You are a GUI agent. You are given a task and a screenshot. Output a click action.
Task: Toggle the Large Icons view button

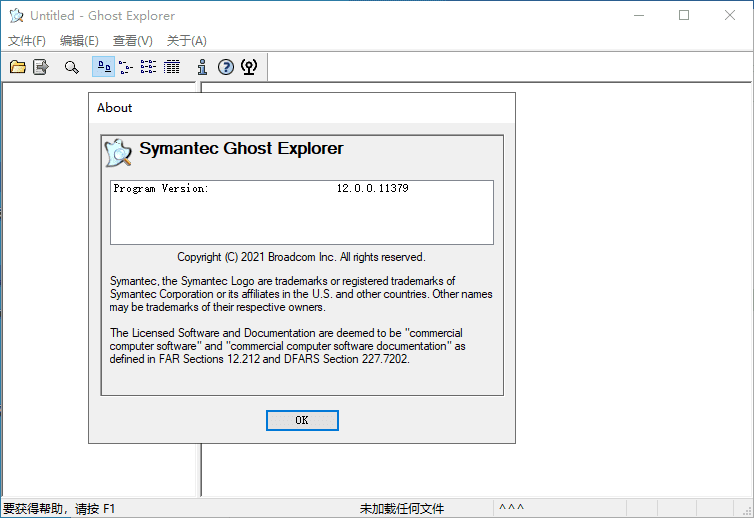(x=102, y=67)
